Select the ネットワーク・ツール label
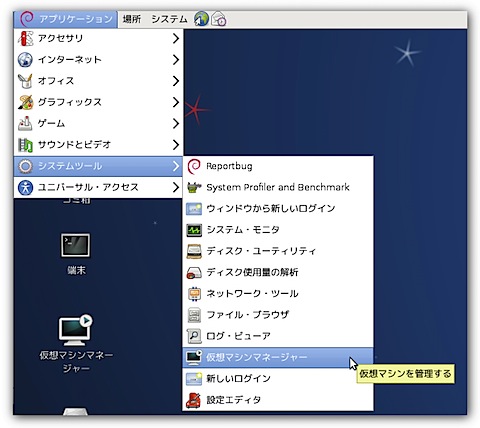Viewport: 480px width, 428px height. point(252,294)
